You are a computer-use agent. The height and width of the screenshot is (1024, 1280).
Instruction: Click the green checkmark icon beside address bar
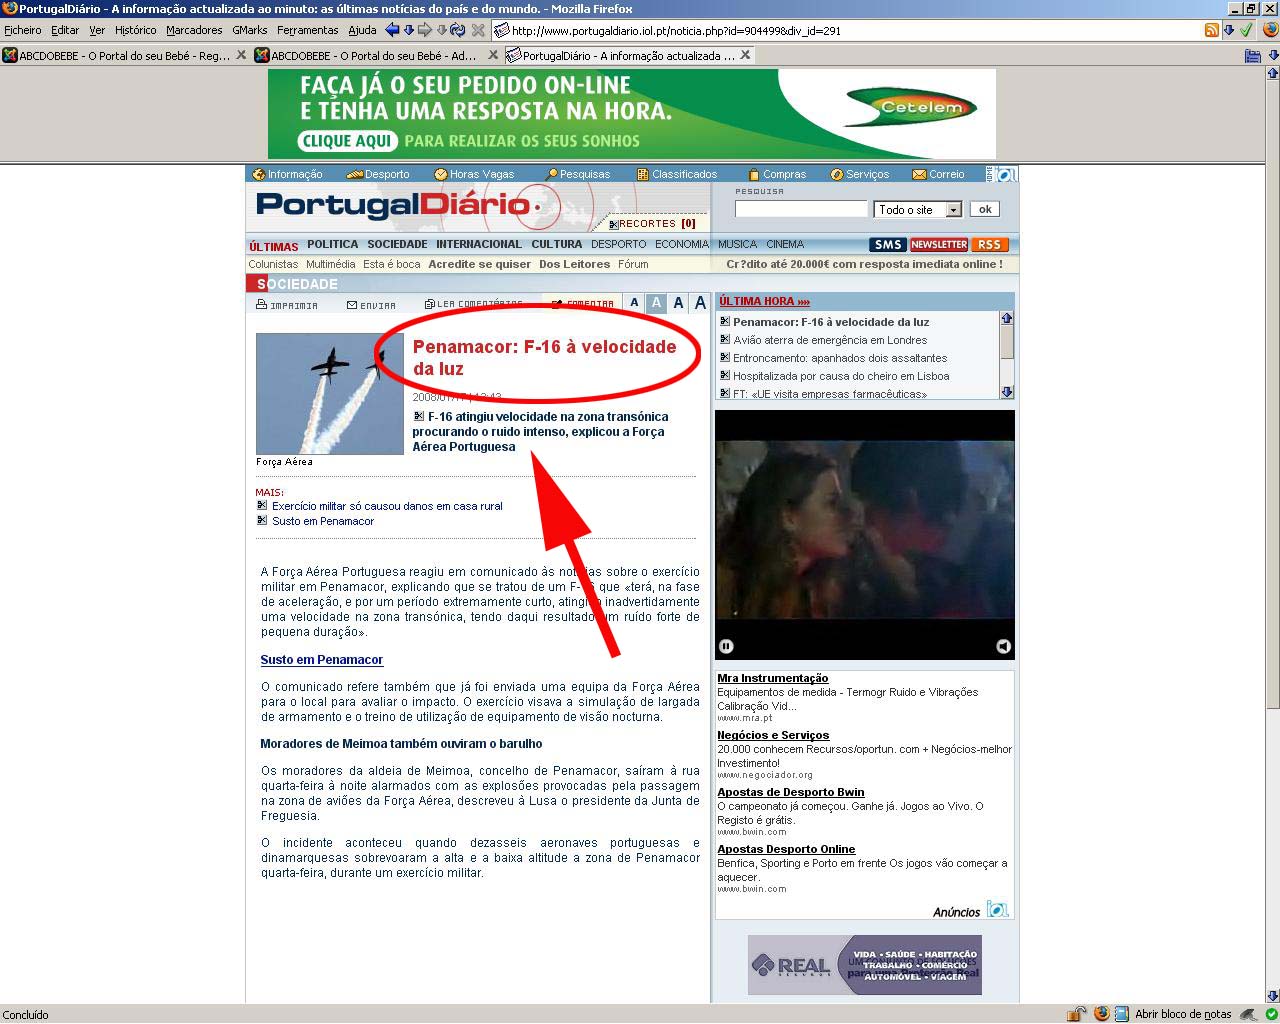coord(1246,30)
